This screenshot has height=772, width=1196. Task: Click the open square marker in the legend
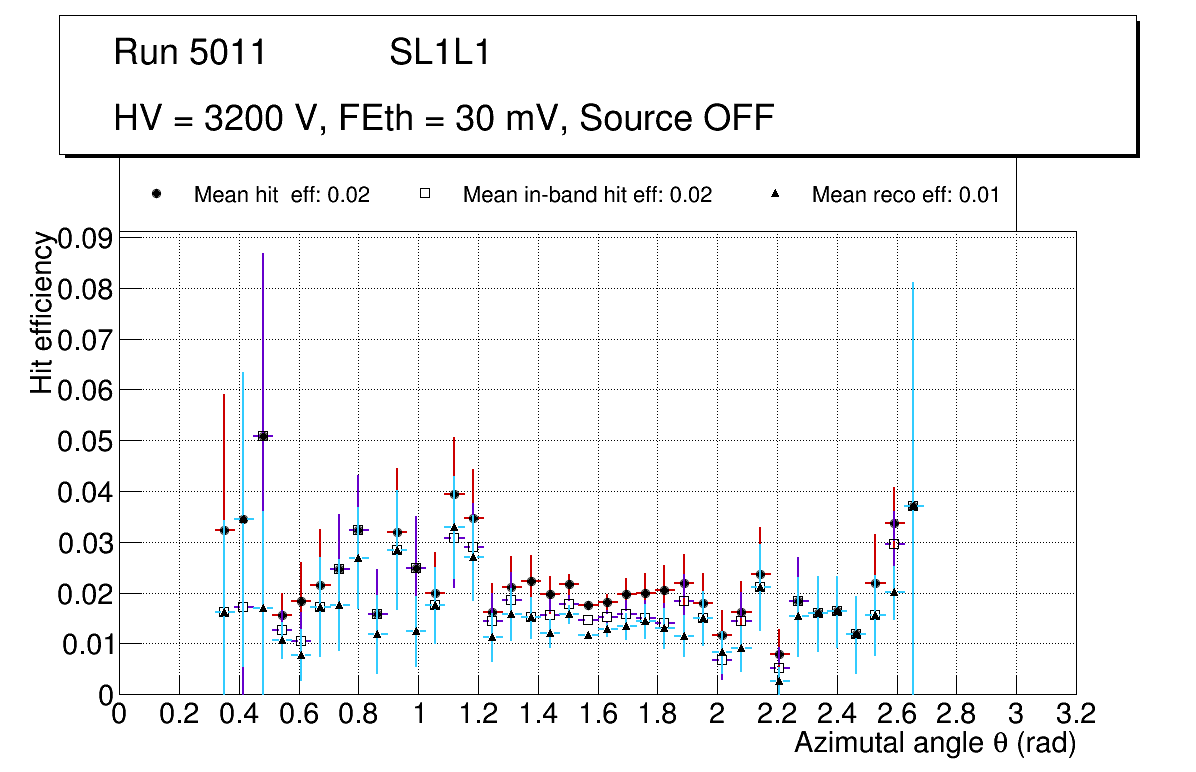pos(425,194)
